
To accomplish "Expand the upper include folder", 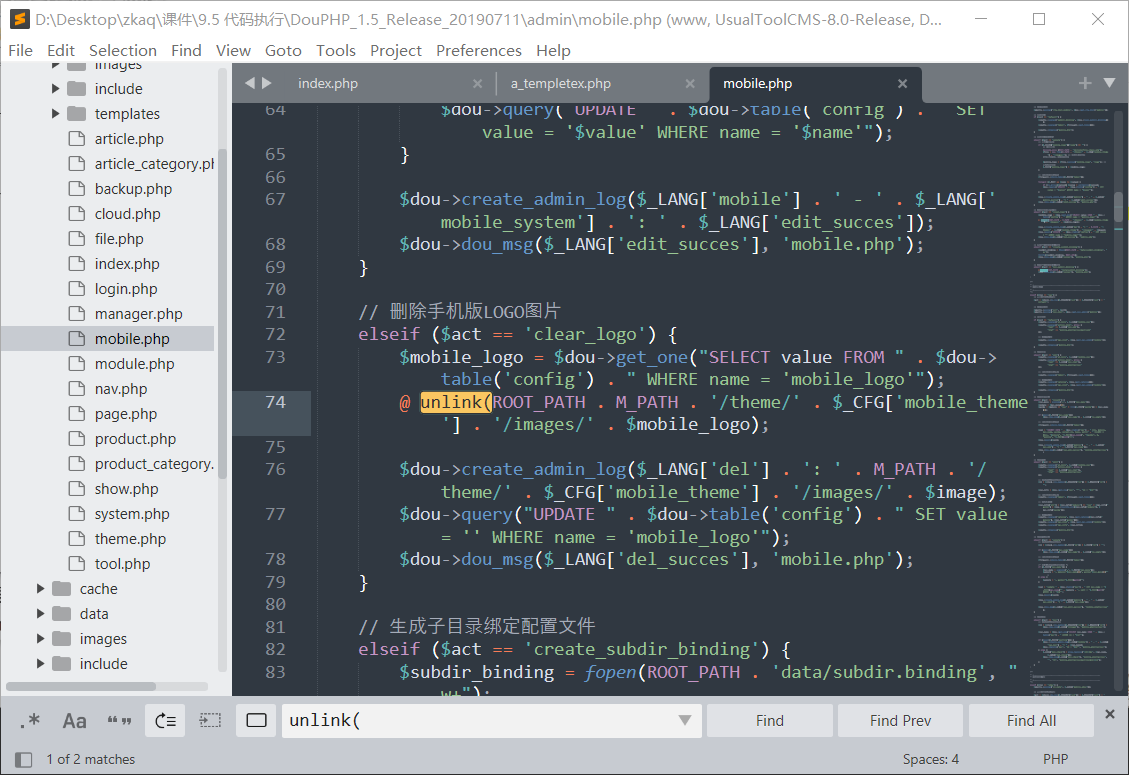I will (55, 89).
